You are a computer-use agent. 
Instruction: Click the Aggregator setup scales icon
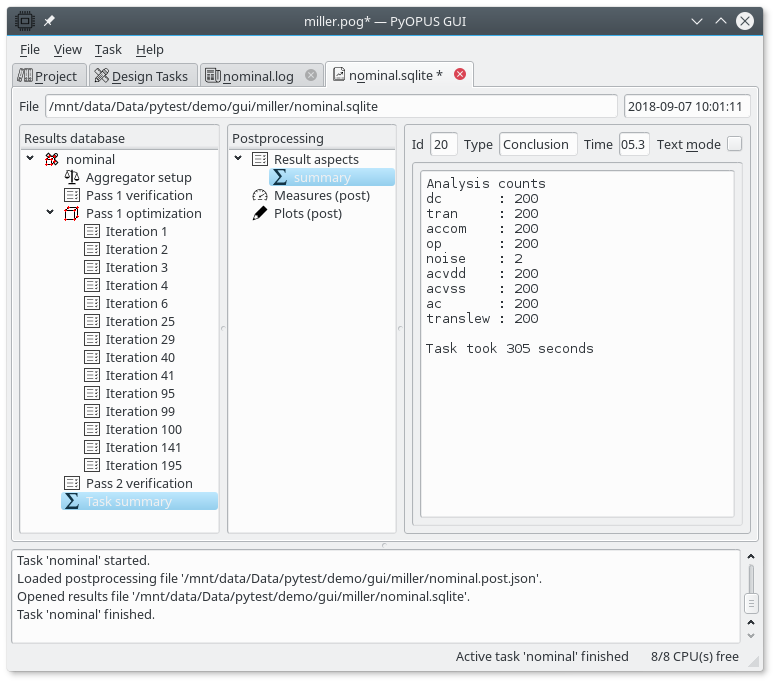[x=71, y=177]
